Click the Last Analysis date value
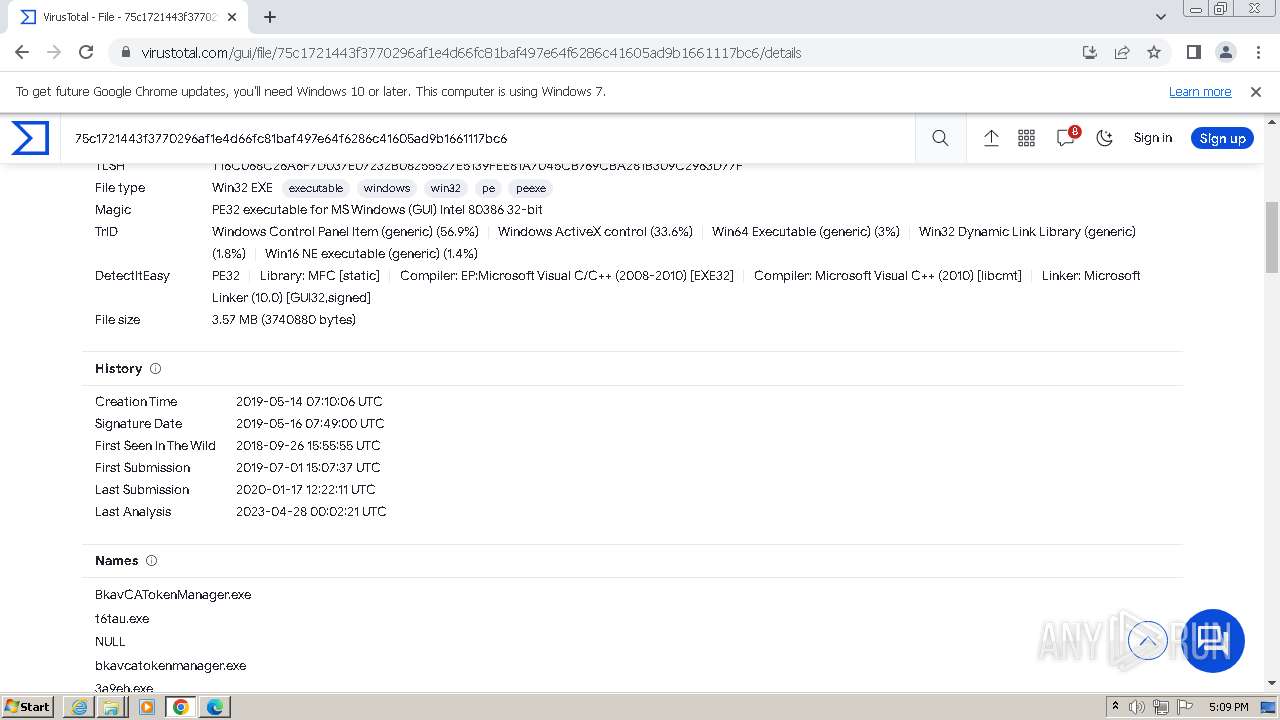The height and width of the screenshot is (720, 1280). pyautogui.click(x=311, y=512)
